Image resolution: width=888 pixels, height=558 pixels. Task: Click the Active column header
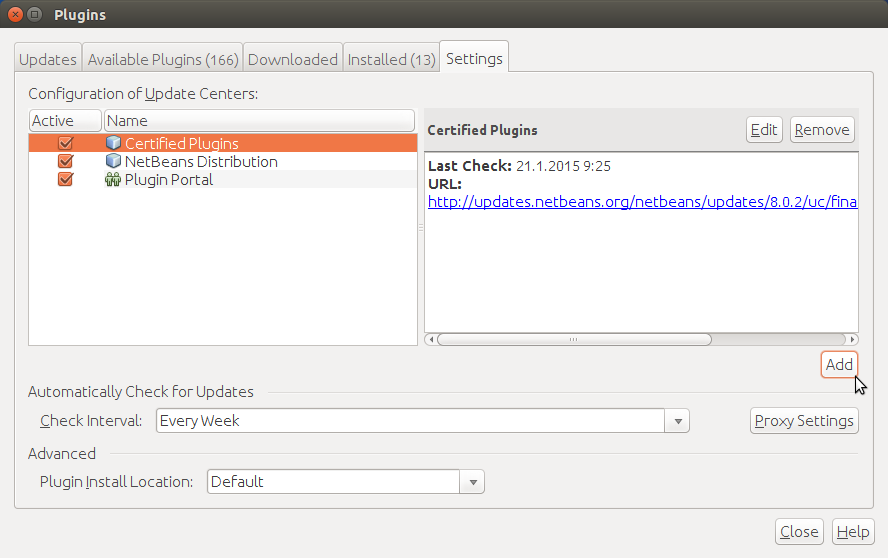tap(65, 121)
